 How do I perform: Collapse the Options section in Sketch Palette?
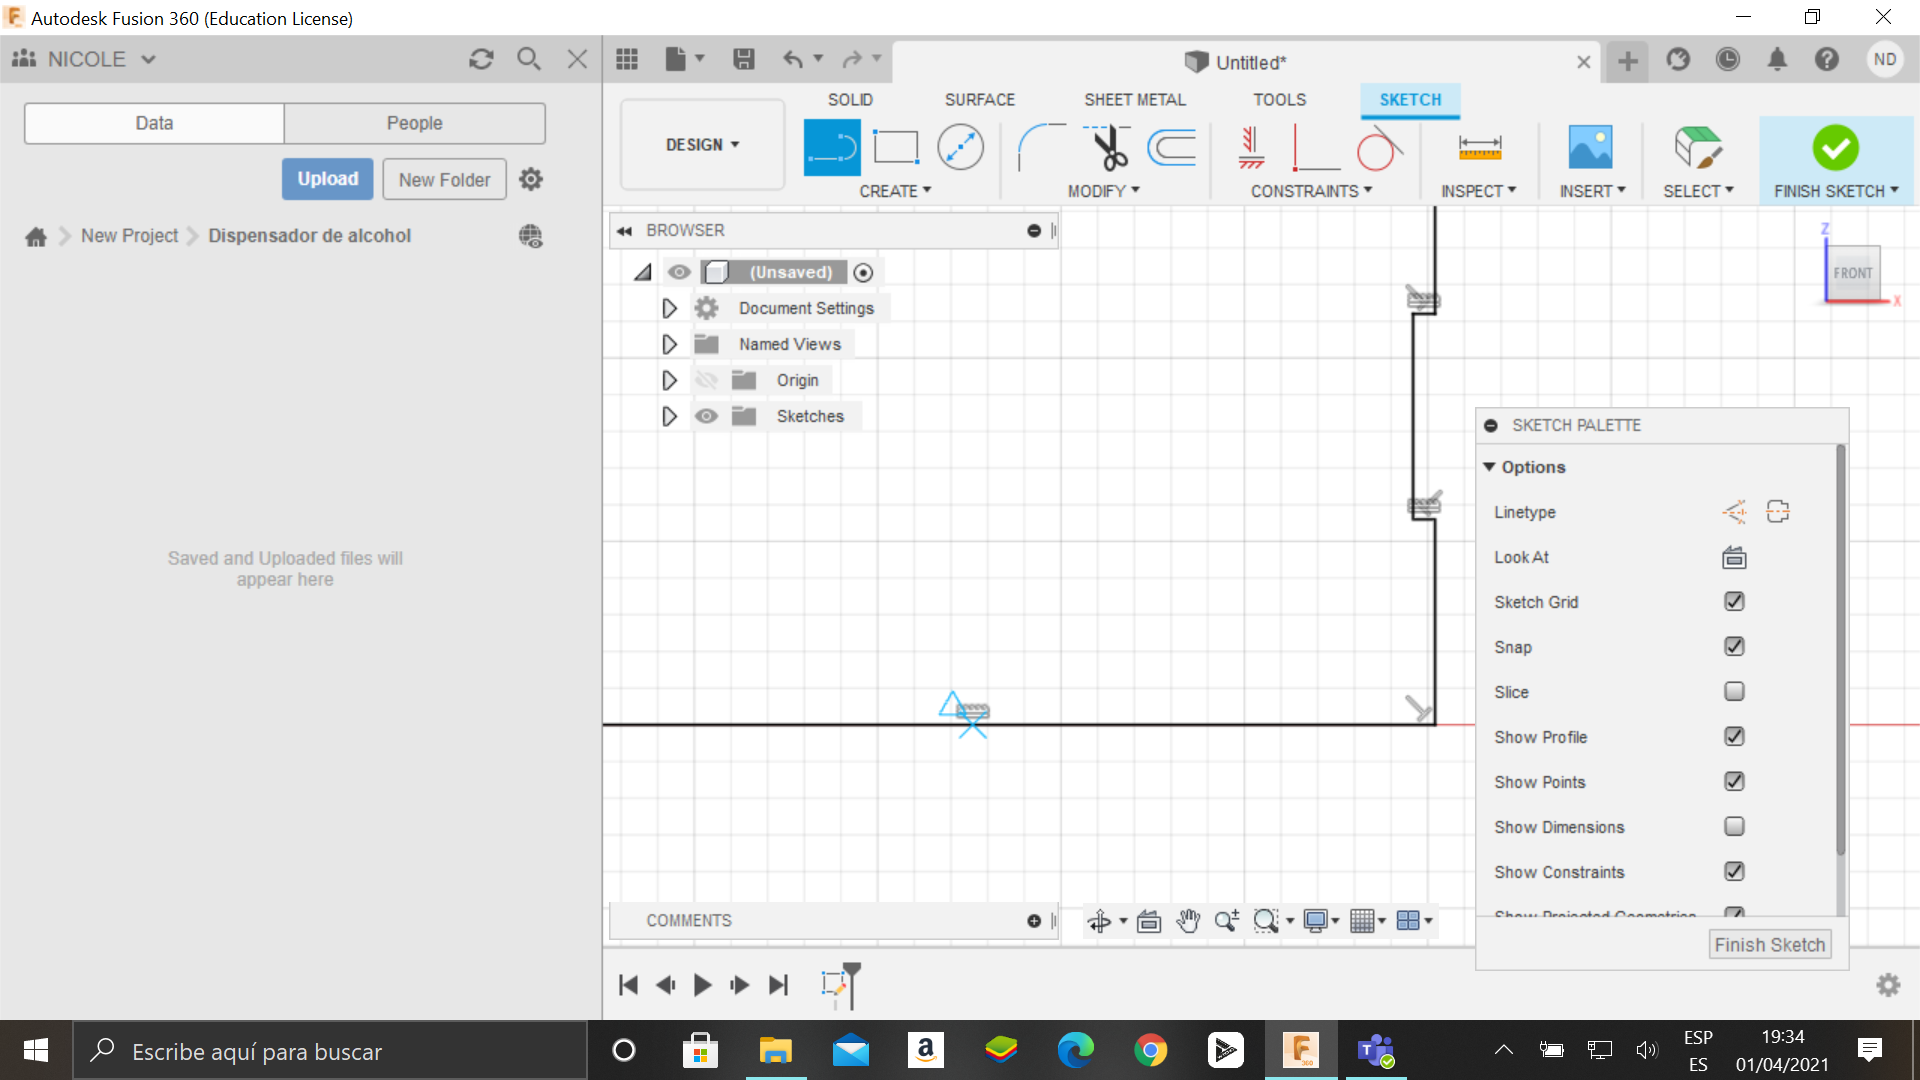click(1489, 467)
